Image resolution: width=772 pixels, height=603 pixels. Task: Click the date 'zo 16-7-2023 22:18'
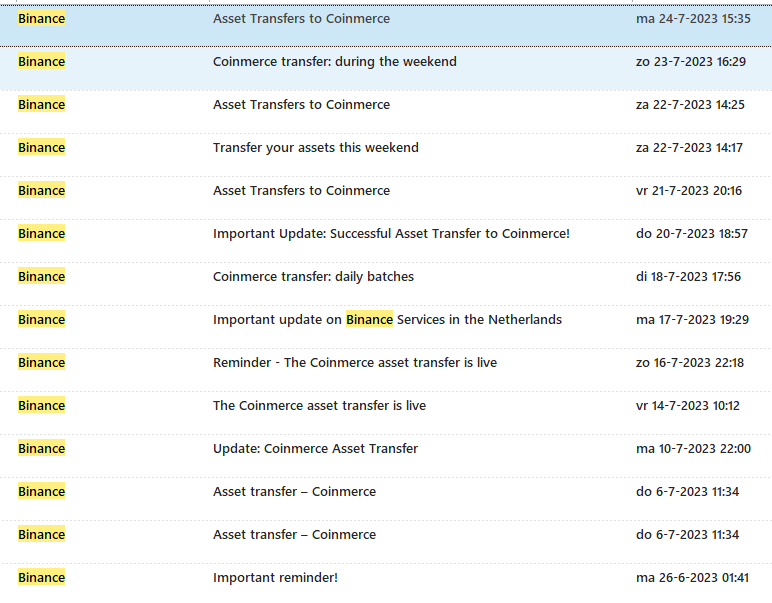coord(690,362)
